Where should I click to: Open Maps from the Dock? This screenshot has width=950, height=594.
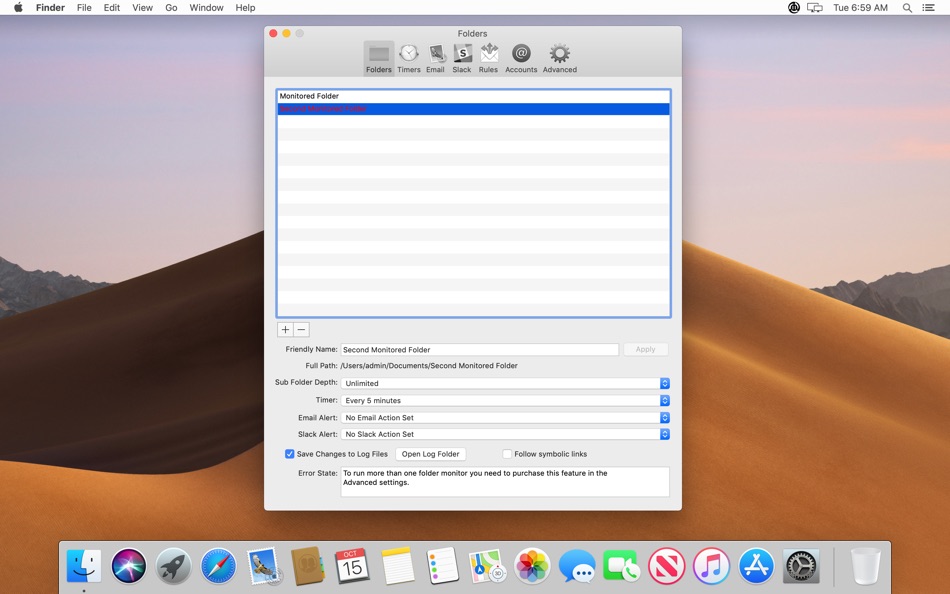click(487, 566)
